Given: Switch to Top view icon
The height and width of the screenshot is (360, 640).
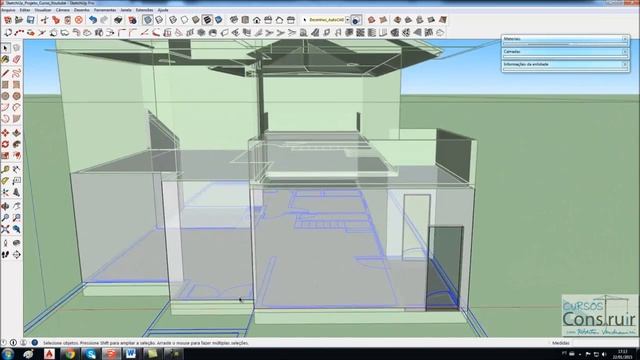Looking at the screenshot, I should pyautogui.click(x=245, y=20).
